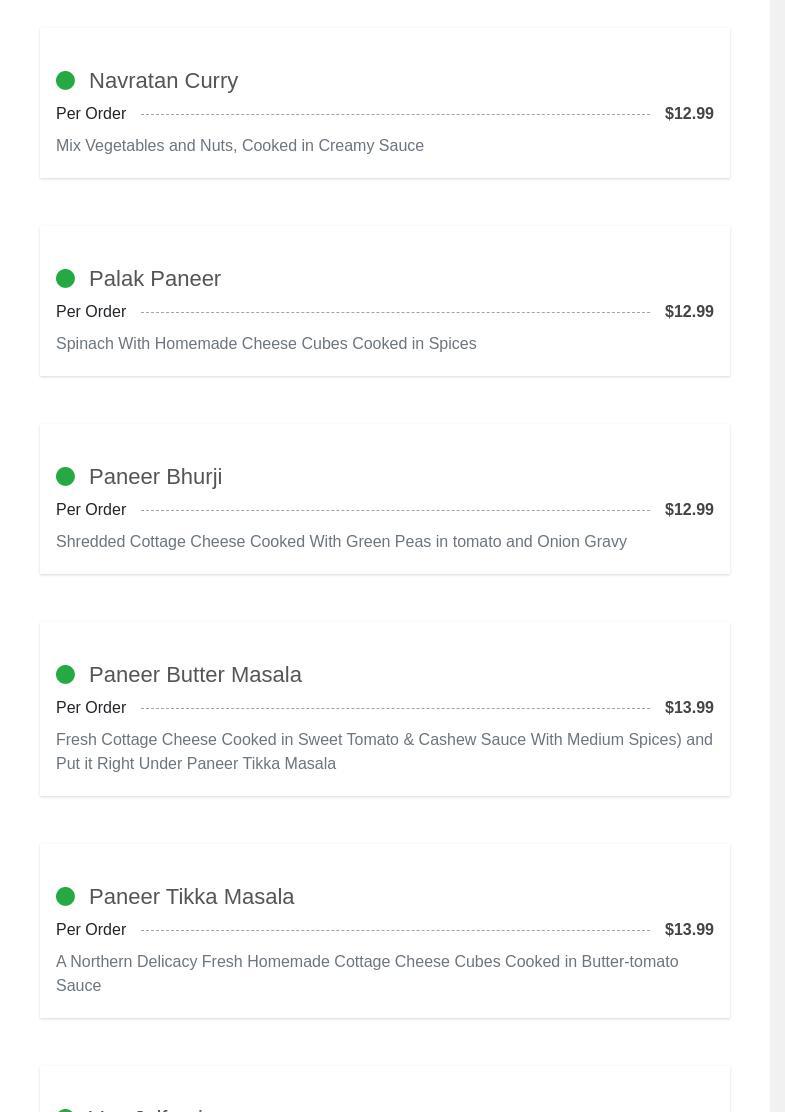Image resolution: width=785 pixels, height=1112 pixels.
Task: Select the Palak Paneer dish title
Action: 155,279
